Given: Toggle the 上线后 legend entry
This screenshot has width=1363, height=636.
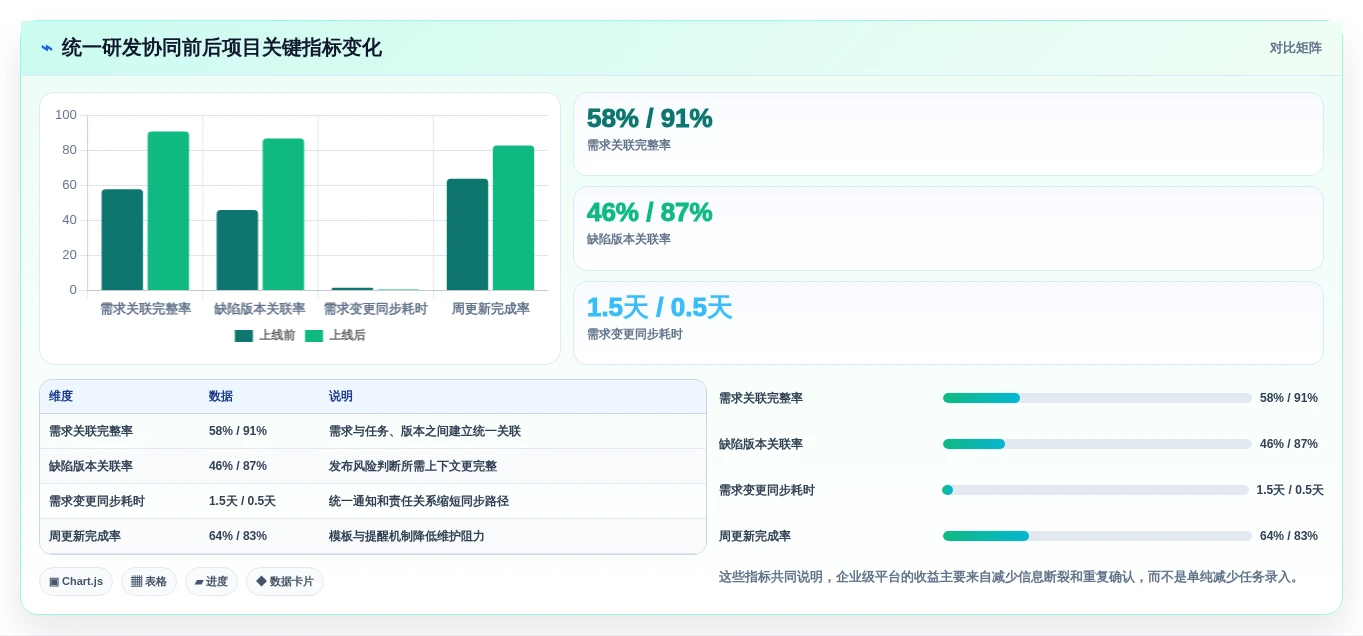Looking at the screenshot, I should click(335, 336).
